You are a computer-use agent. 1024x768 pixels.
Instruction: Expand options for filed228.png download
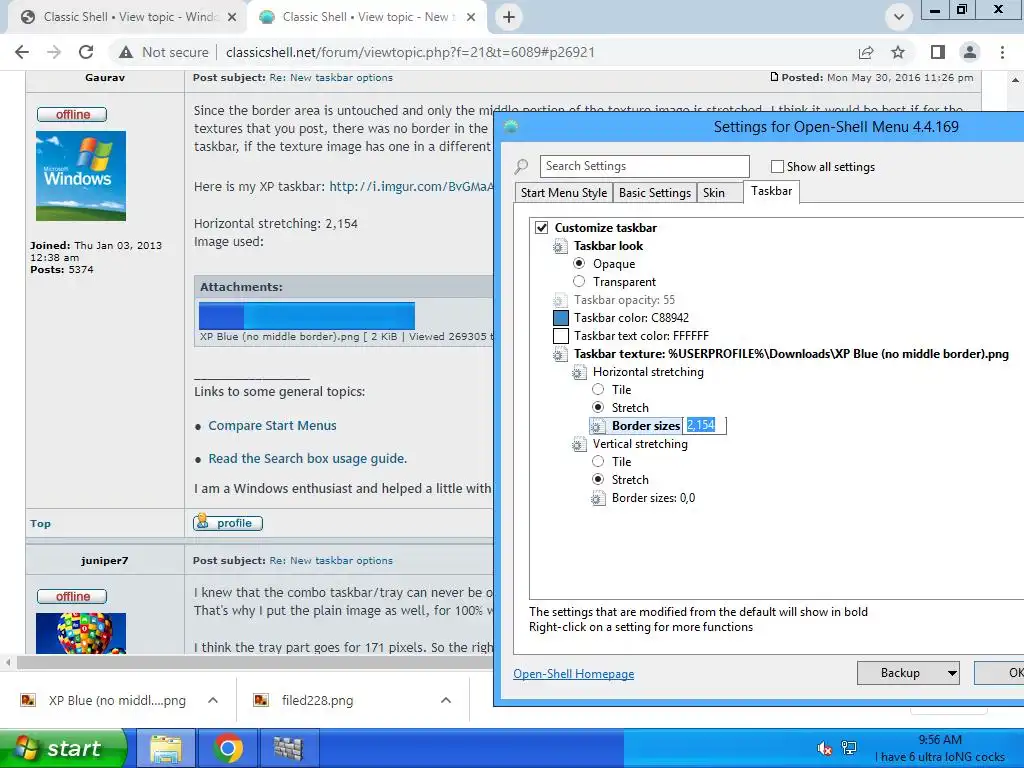446,701
